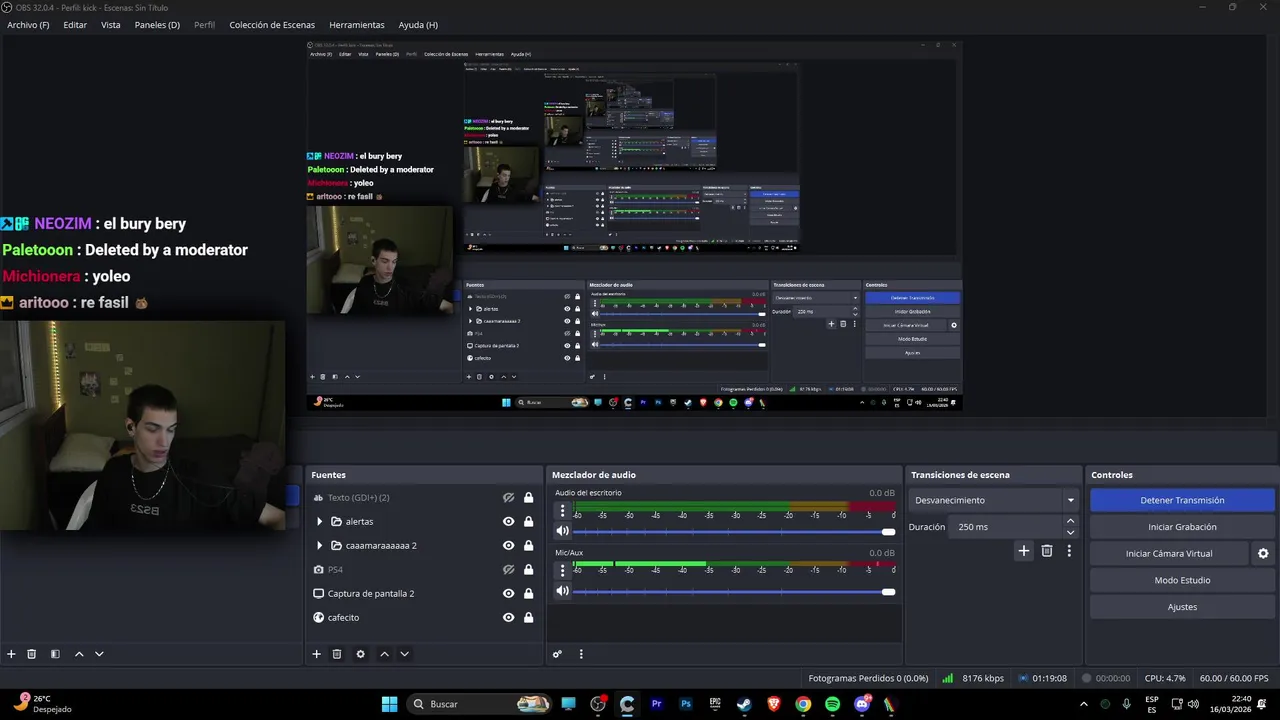Increase transition duration with up arrow
1280x720 pixels.
click(x=1070, y=521)
